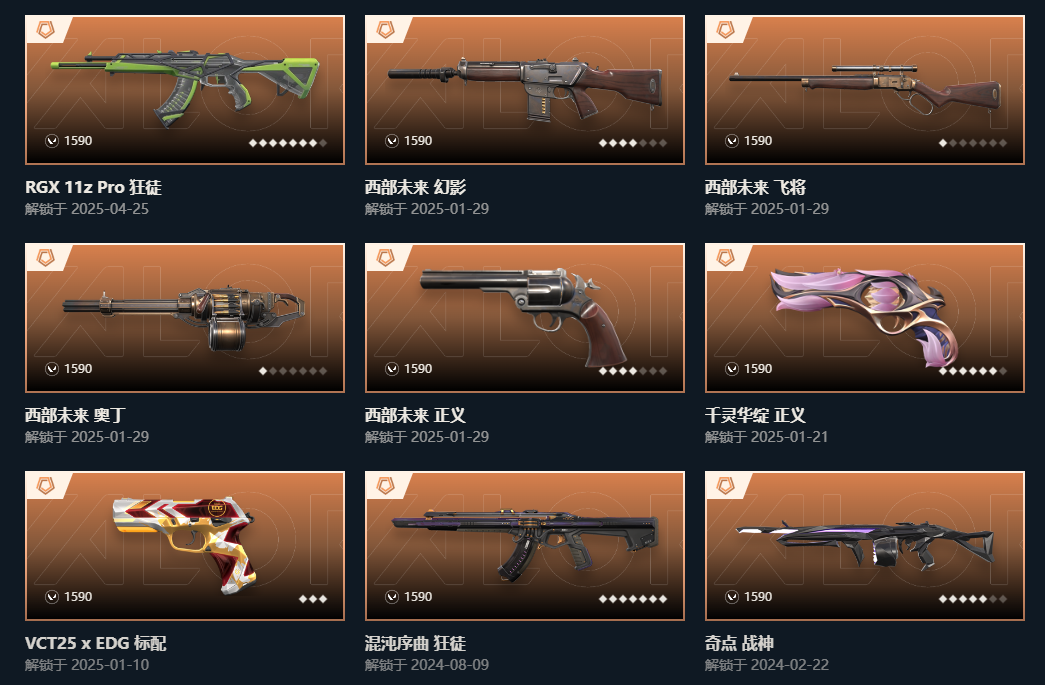
Task: Click the 西部未来 奥丁 machine gun image
Action: click(185, 319)
